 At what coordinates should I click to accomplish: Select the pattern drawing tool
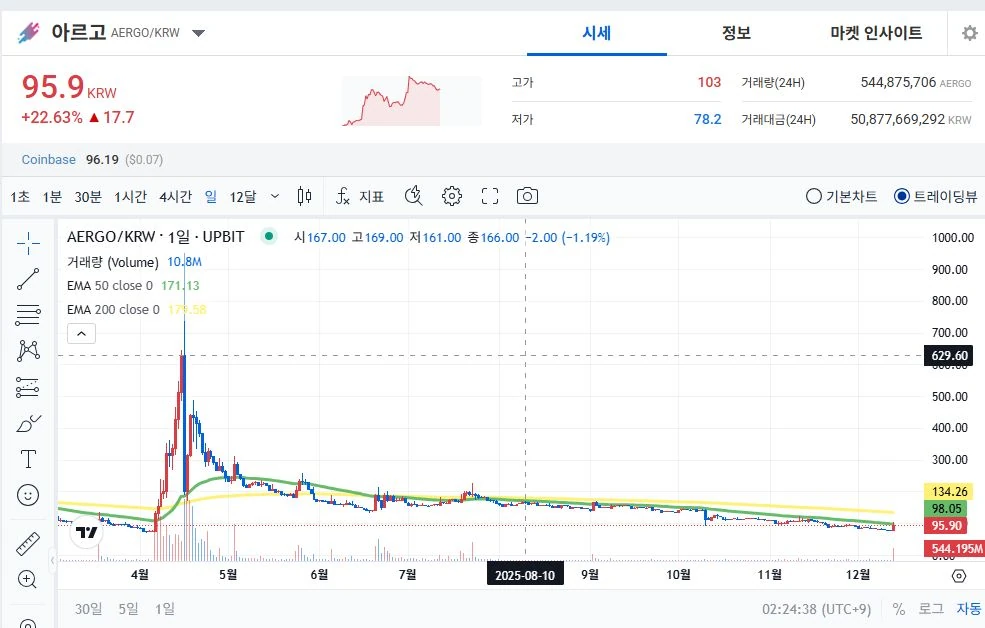[28, 350]
